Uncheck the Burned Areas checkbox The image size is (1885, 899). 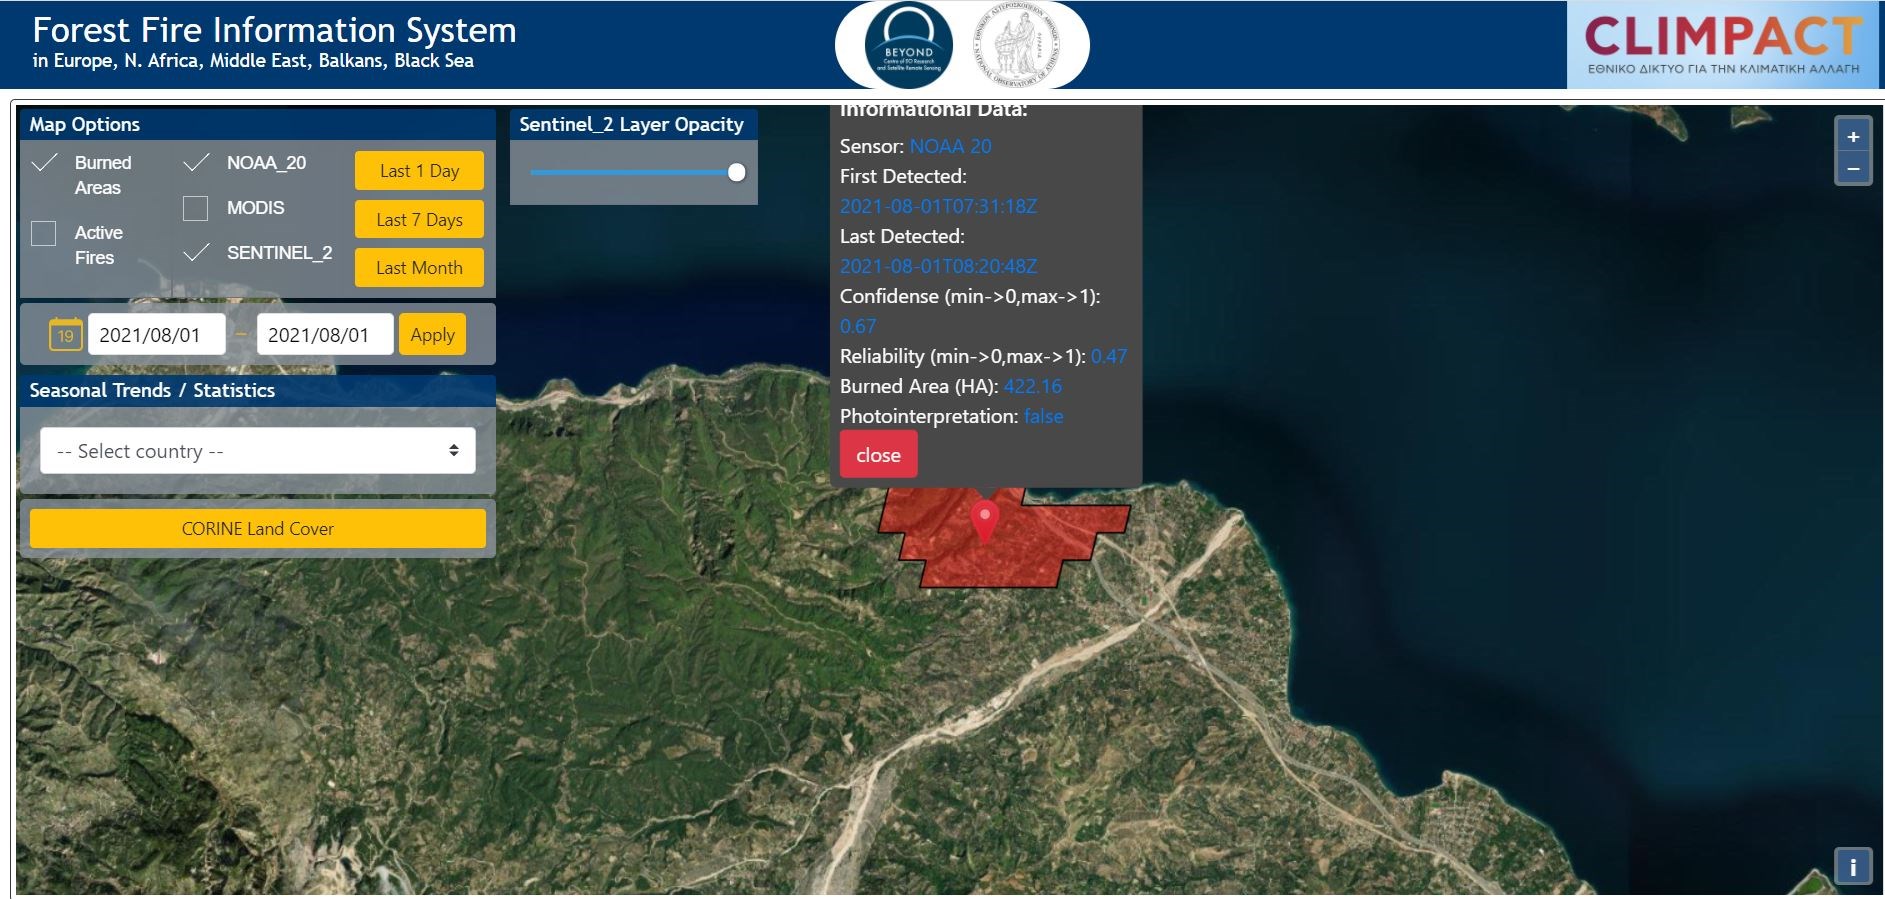(44, 163)
